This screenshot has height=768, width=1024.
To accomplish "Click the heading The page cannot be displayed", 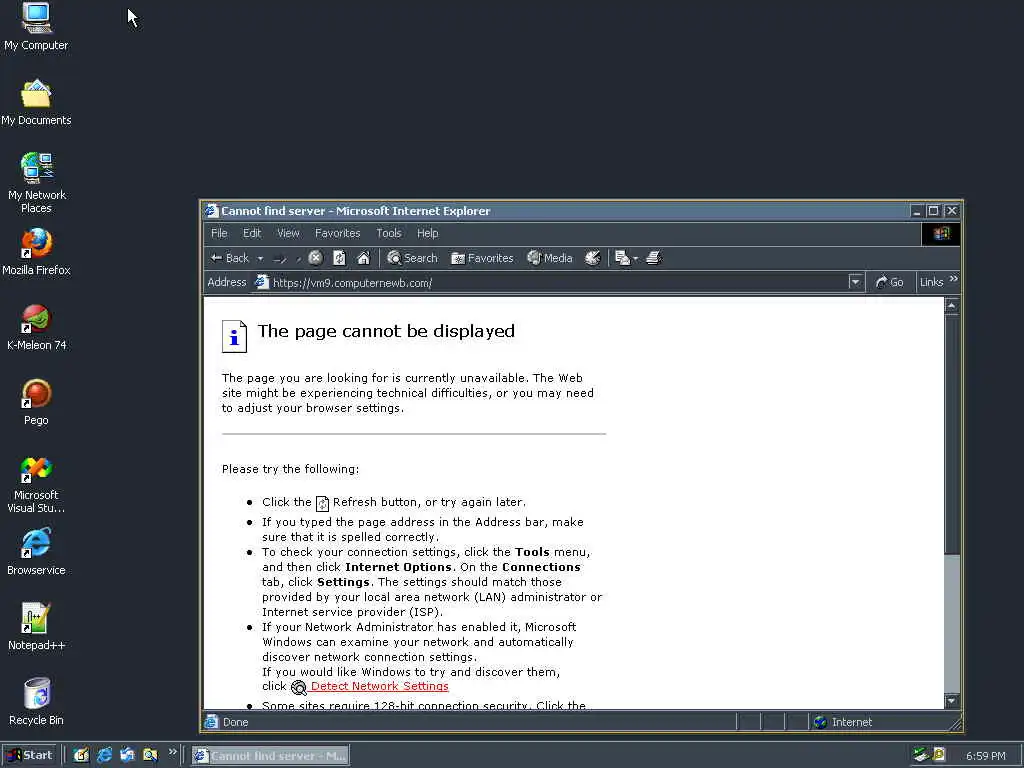I will pyautogui.click(x=386, y=331).
